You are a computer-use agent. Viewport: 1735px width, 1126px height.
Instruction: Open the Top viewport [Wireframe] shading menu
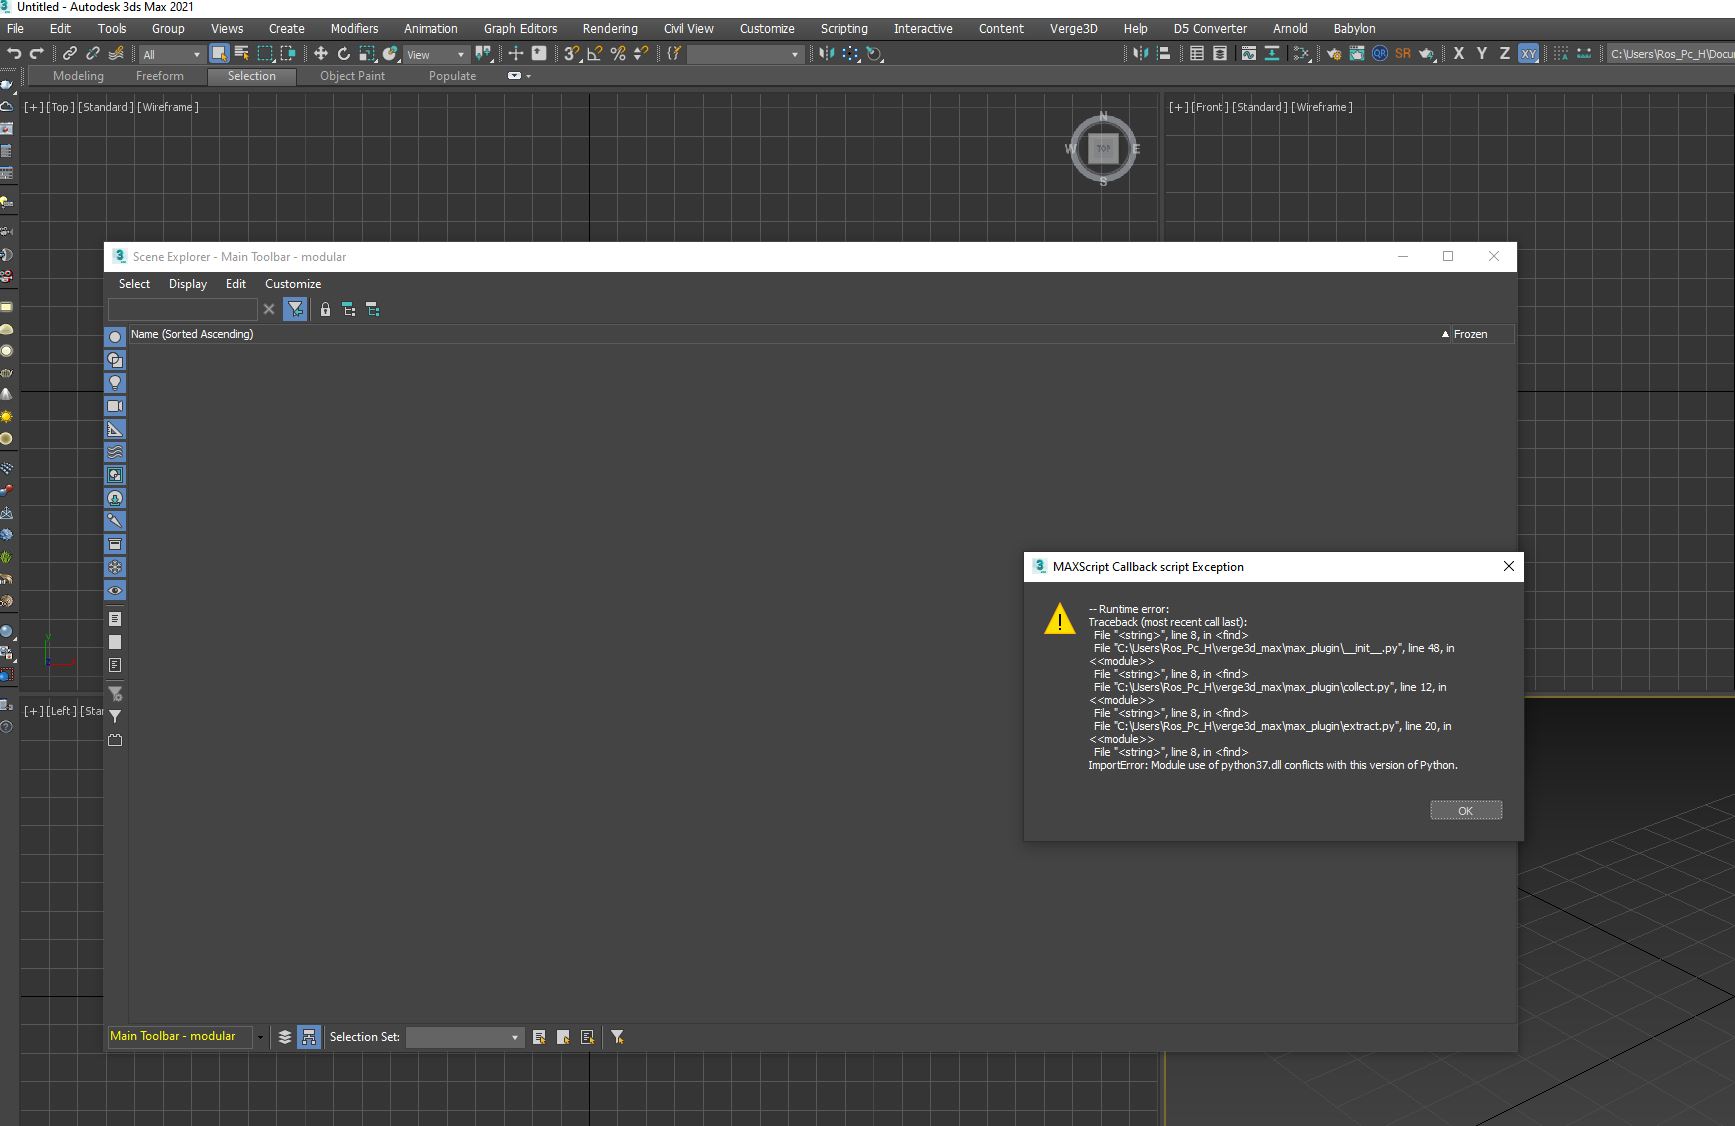coord(167,107)
